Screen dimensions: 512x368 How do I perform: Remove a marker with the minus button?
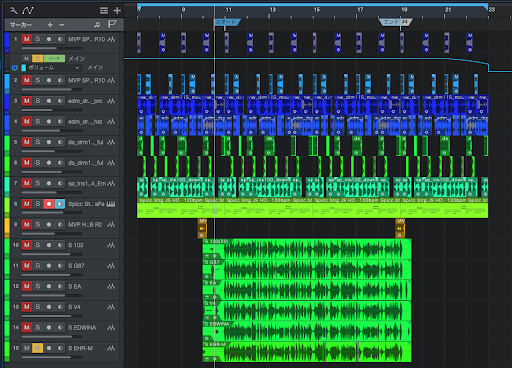click(x=62, y=25)
